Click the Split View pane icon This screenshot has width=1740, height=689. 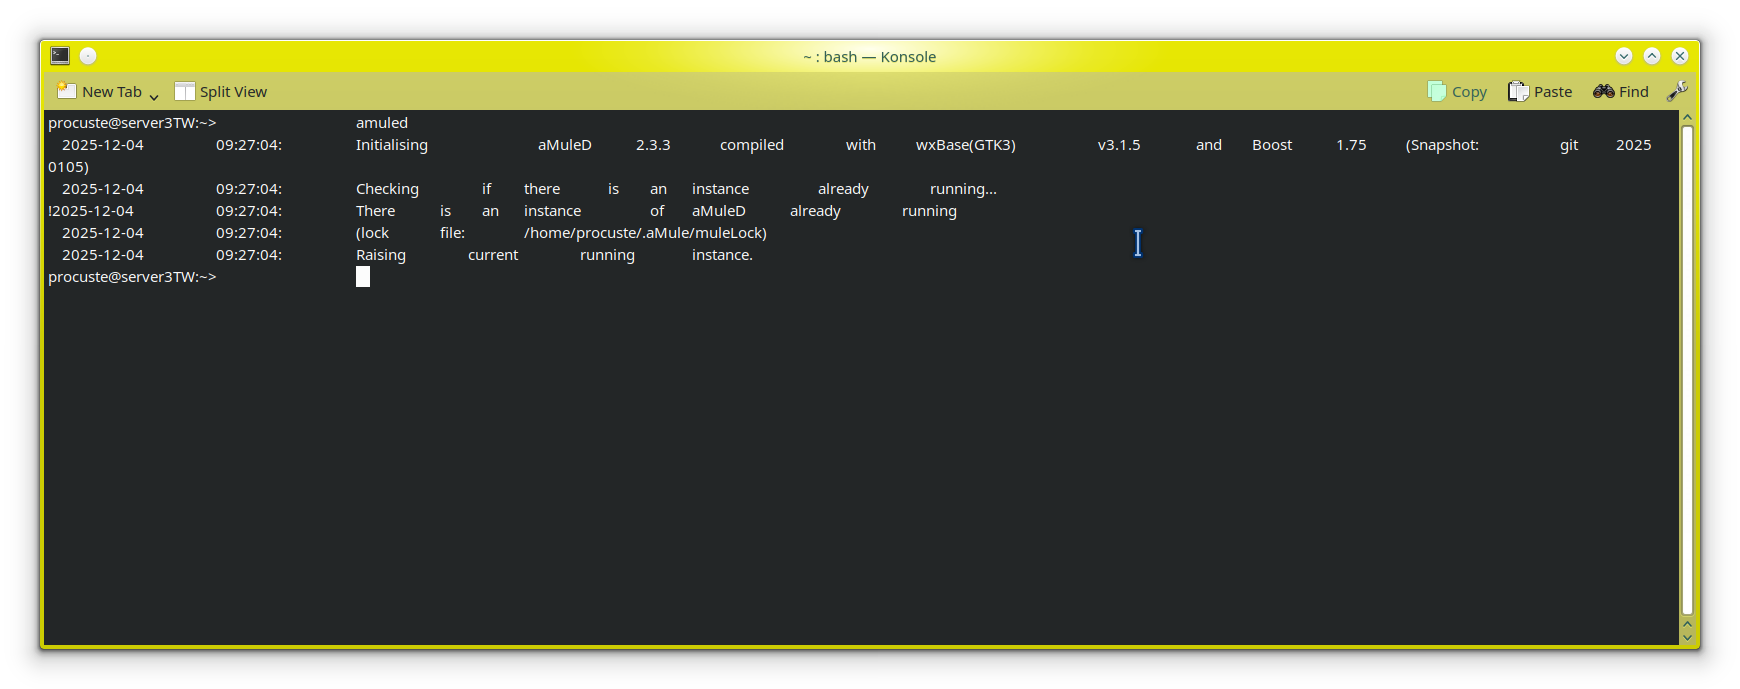pos(185,91)
